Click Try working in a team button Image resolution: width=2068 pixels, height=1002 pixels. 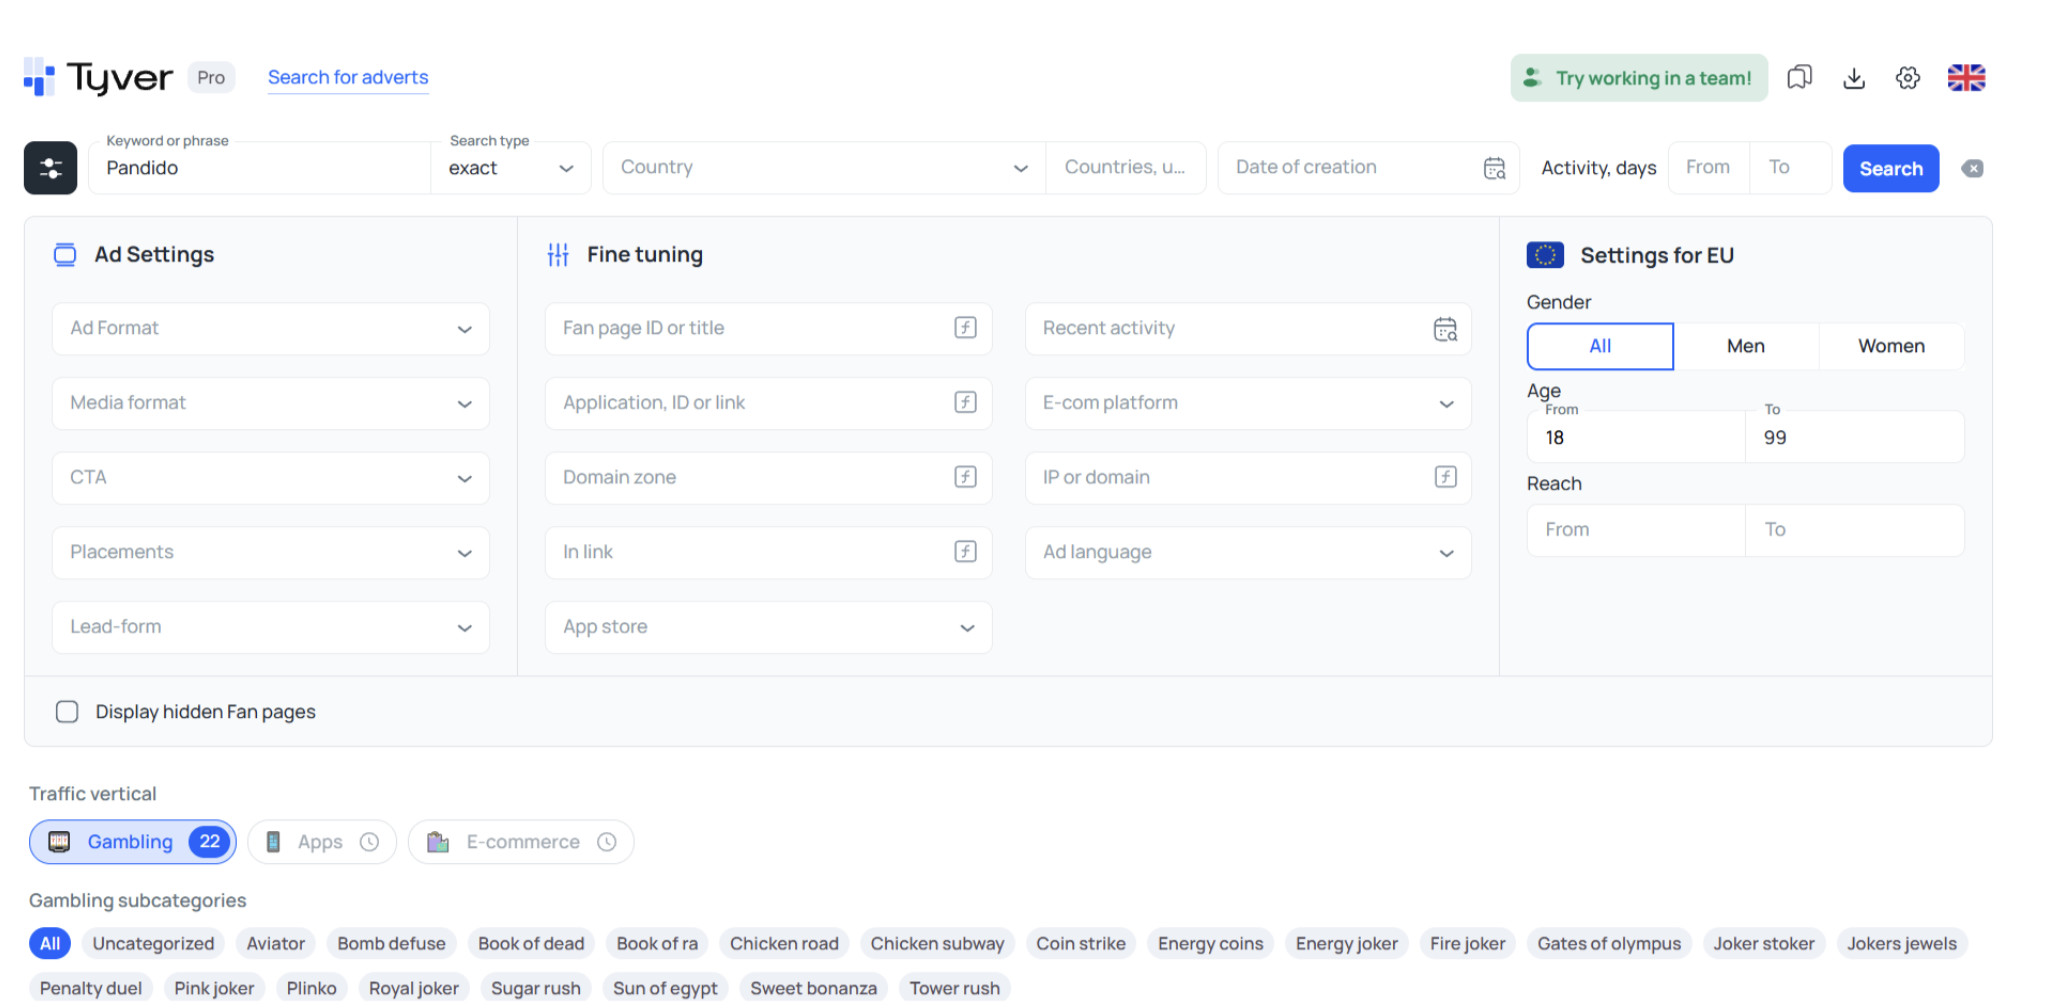(1639, 78)
